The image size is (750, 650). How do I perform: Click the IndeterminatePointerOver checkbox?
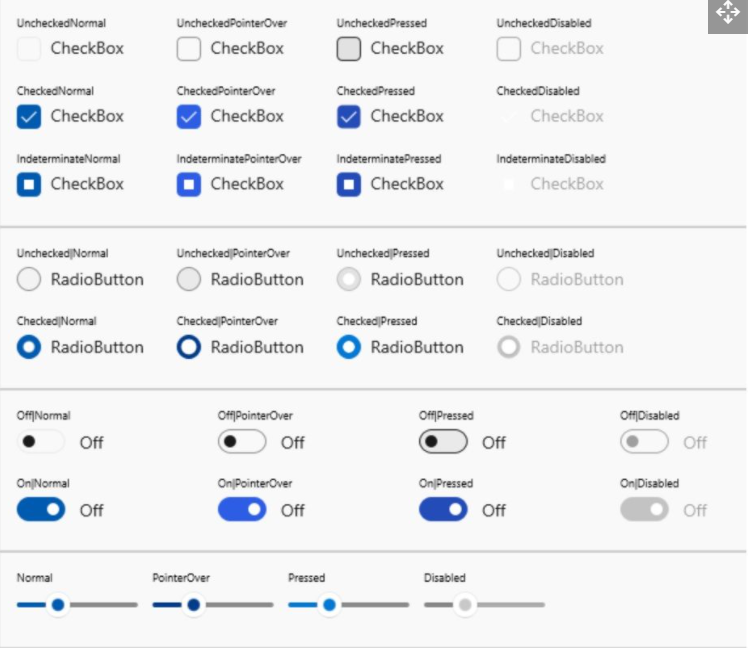[189, 184]
